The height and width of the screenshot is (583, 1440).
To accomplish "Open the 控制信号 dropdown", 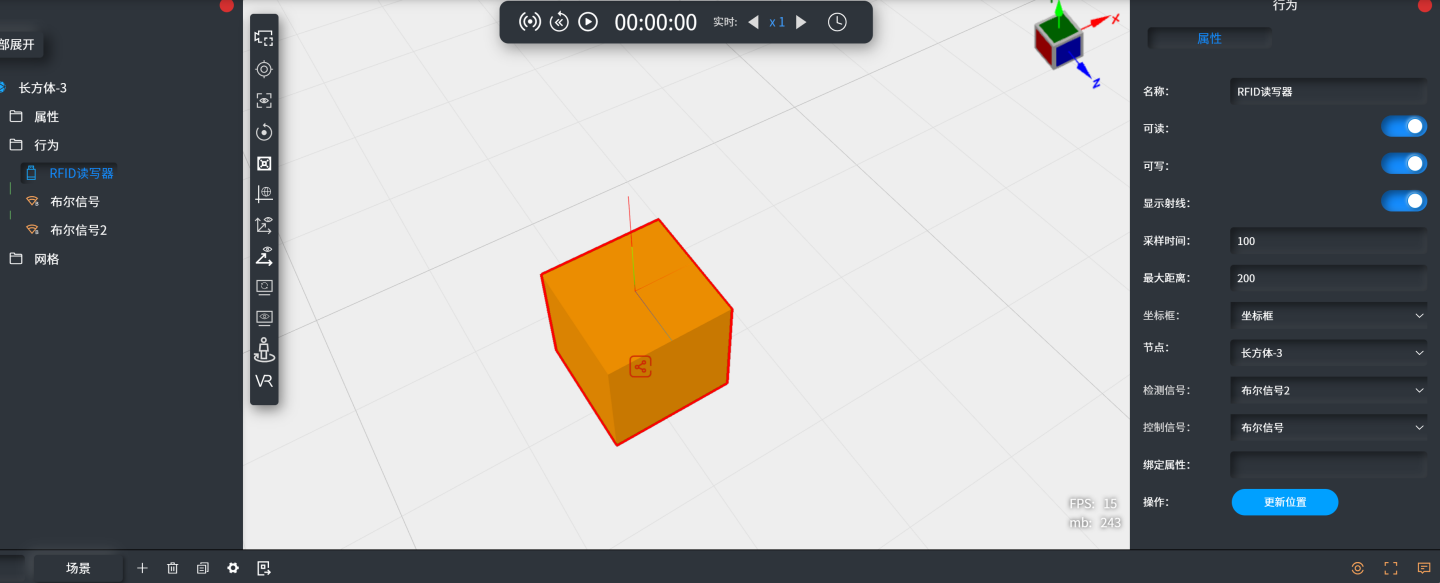I will (x=1329, y=427).
